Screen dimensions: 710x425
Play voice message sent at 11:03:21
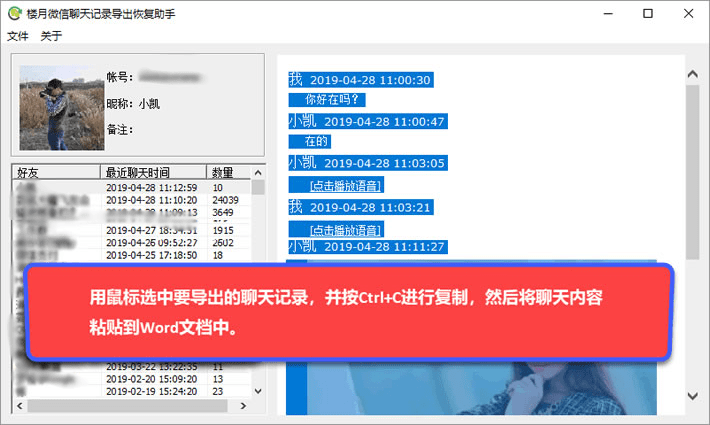coord(345,230)
